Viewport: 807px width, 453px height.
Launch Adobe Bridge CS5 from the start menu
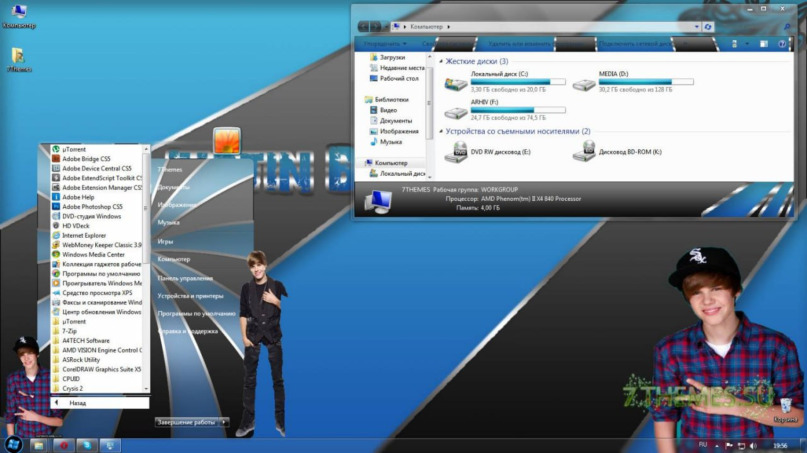tap(86, 159)
